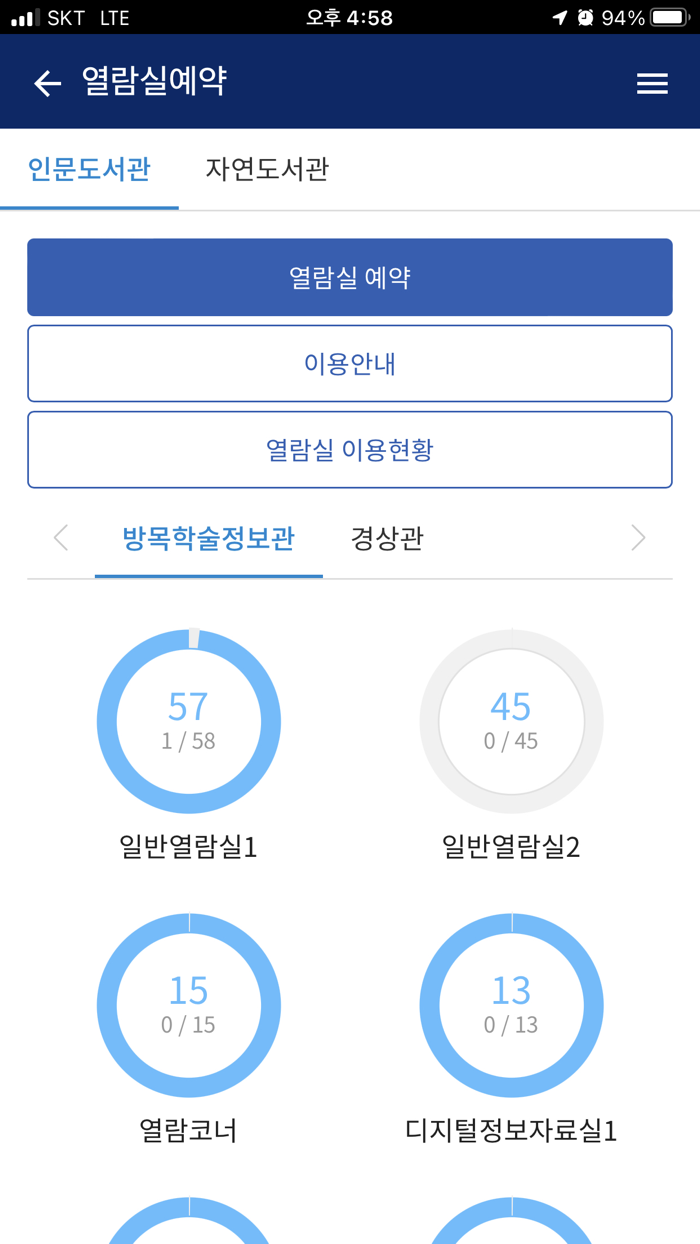Image resolution: width=700 pixels, height=1244 pixels.
Task: Tap the battery indicator showing 94%
Action: coord(668,17)
